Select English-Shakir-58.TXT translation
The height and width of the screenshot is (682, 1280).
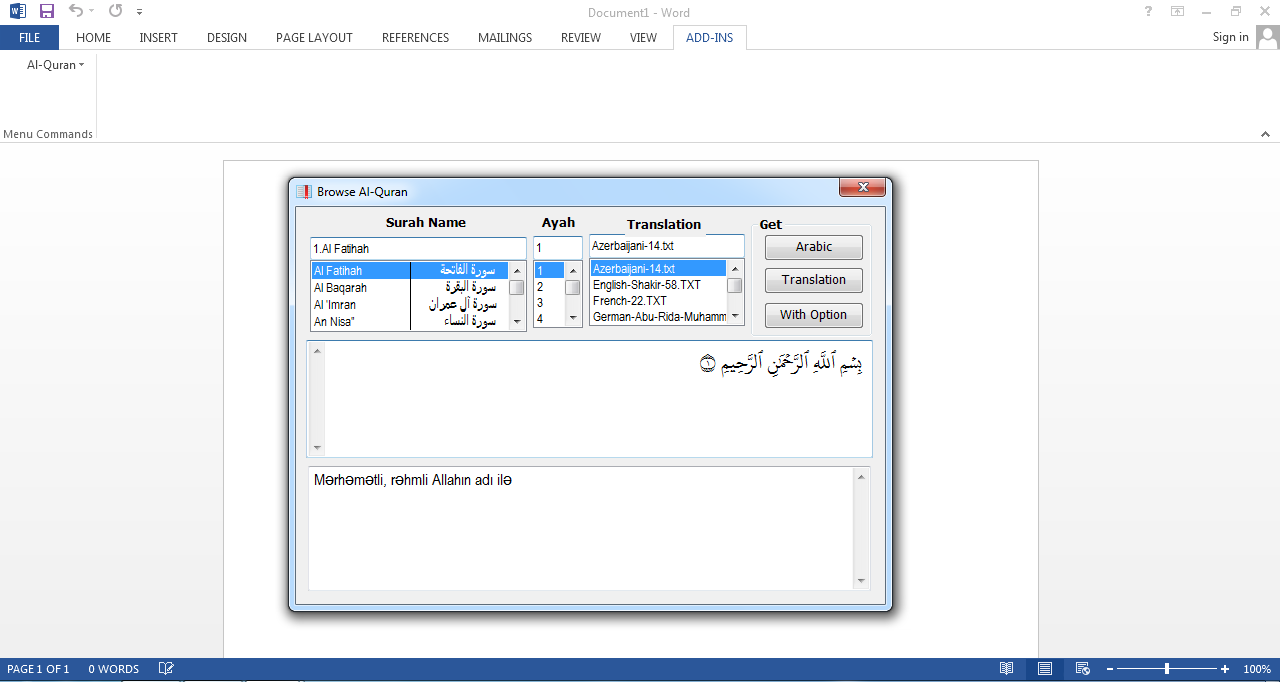click(x=658, y=284)
